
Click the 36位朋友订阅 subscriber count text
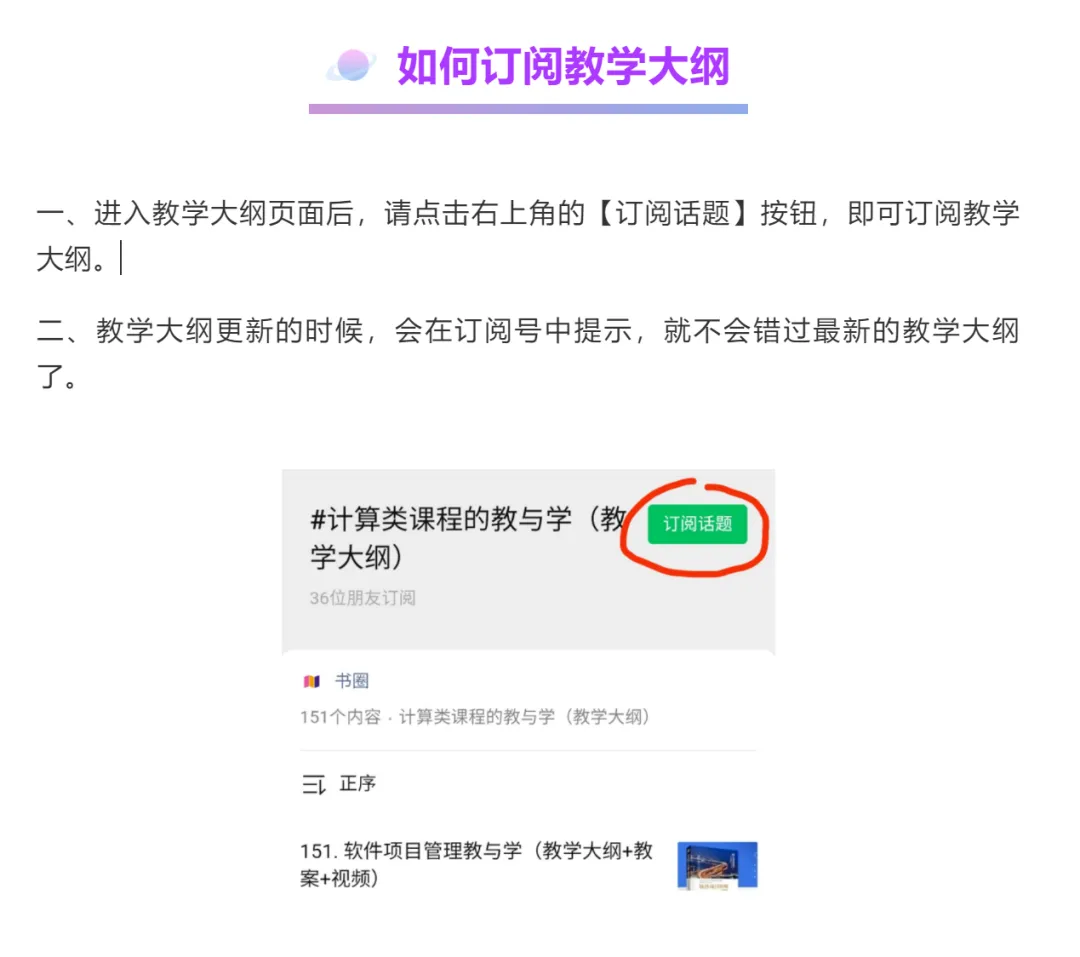pyautogui.click(x=362, y=598)
